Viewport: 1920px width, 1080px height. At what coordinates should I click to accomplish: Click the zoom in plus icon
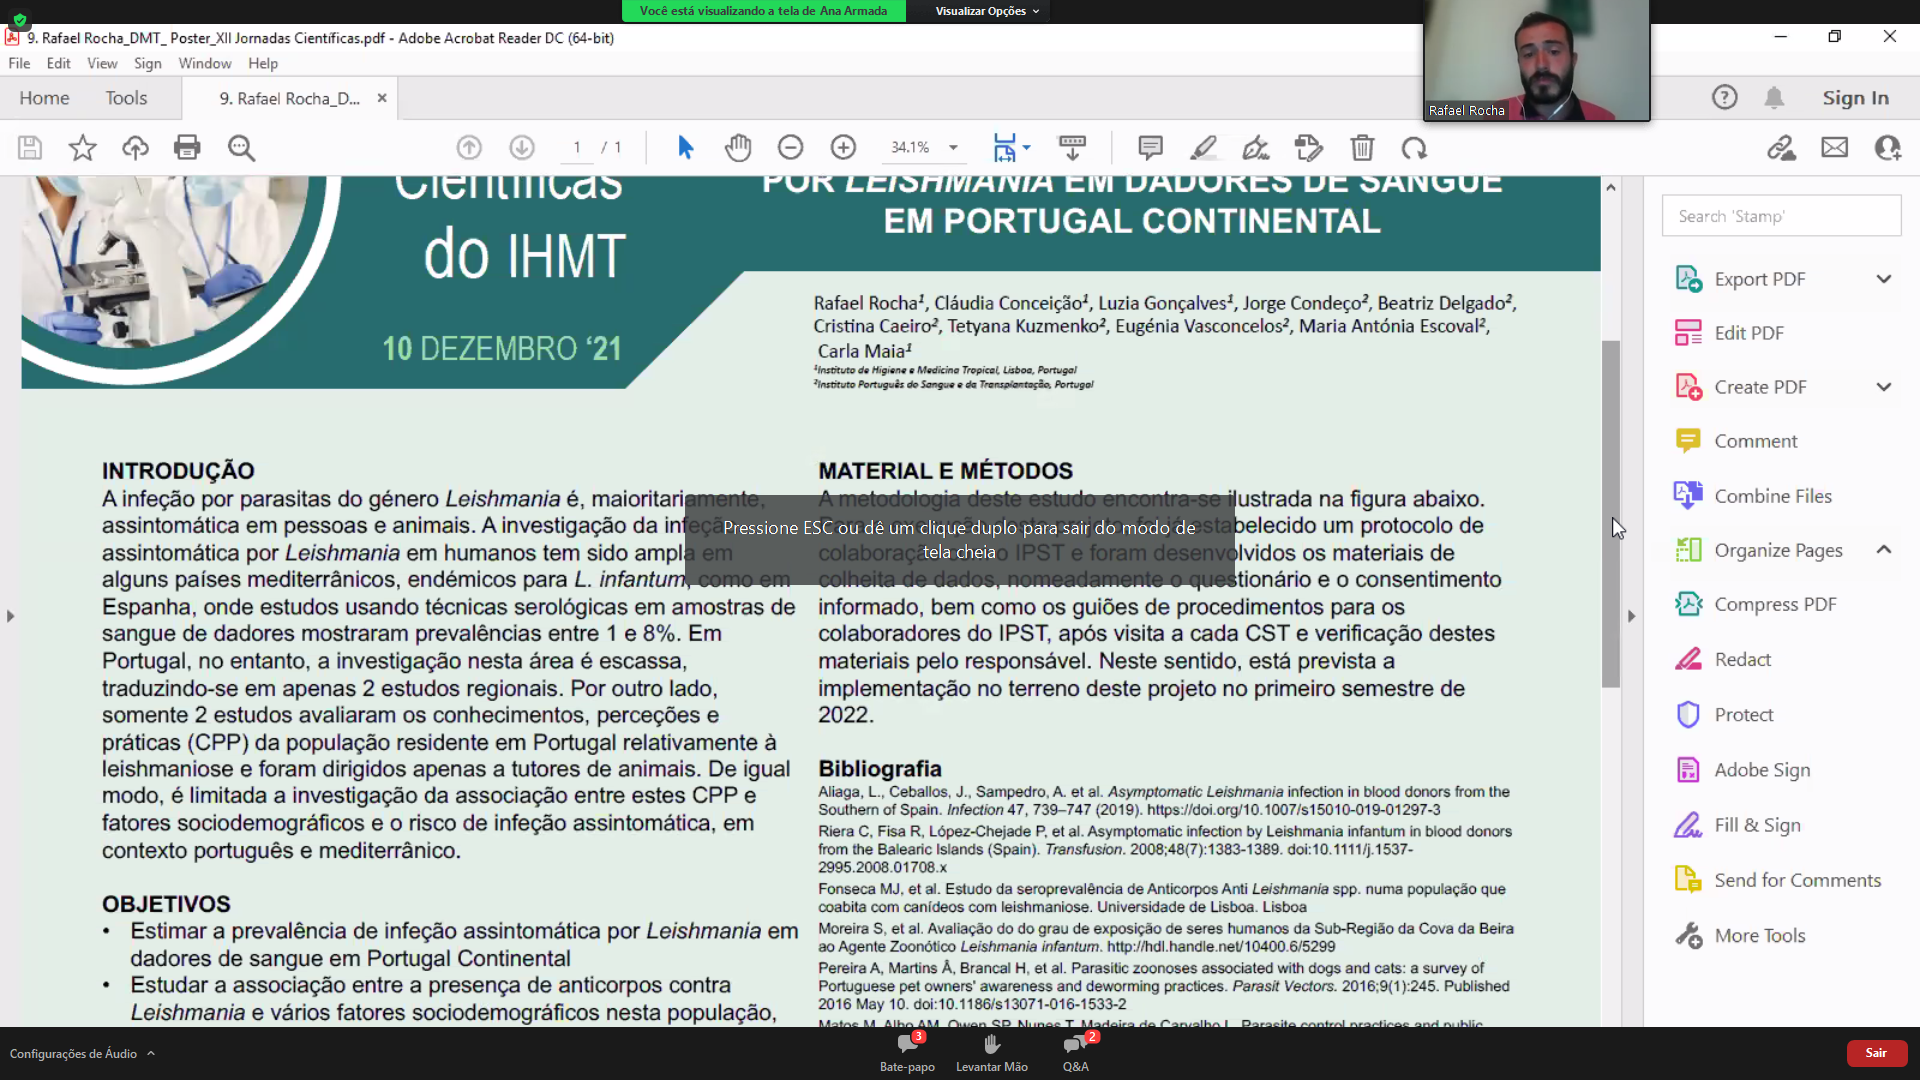pyautogui.click(x=843, y=148)
